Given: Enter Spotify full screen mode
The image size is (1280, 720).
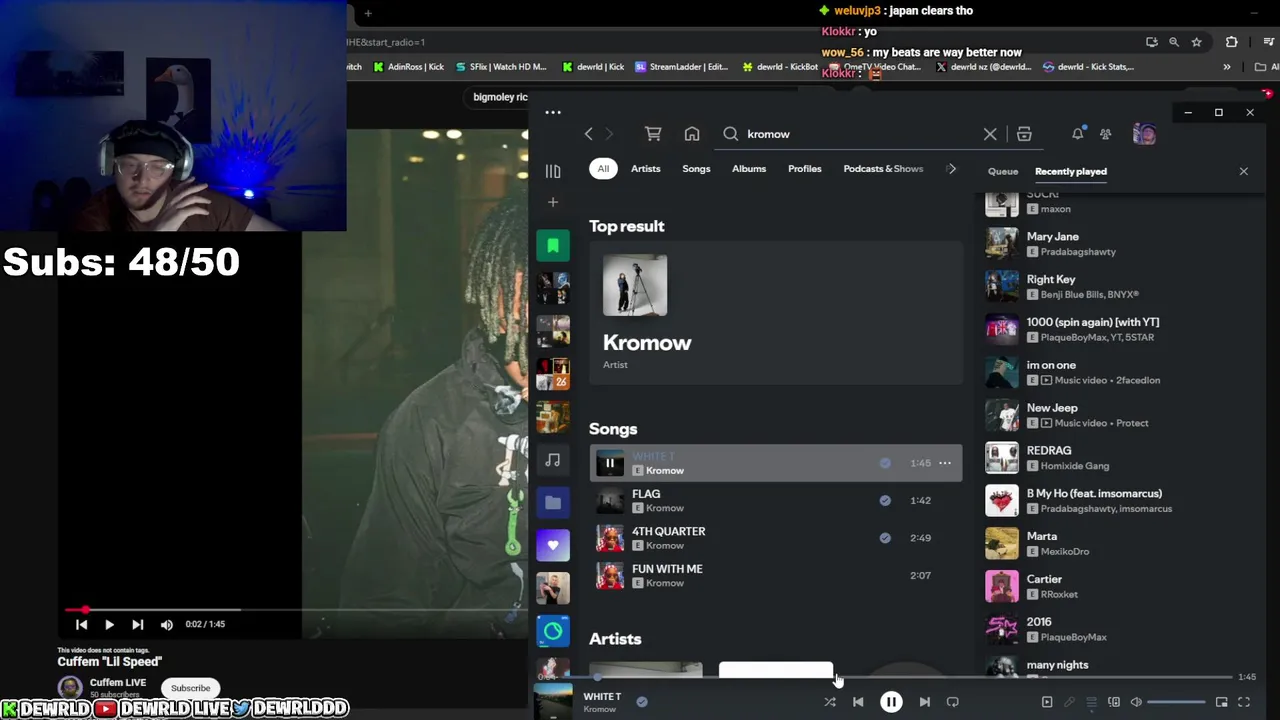Looking at the screenshot, I should (1244, 702).
